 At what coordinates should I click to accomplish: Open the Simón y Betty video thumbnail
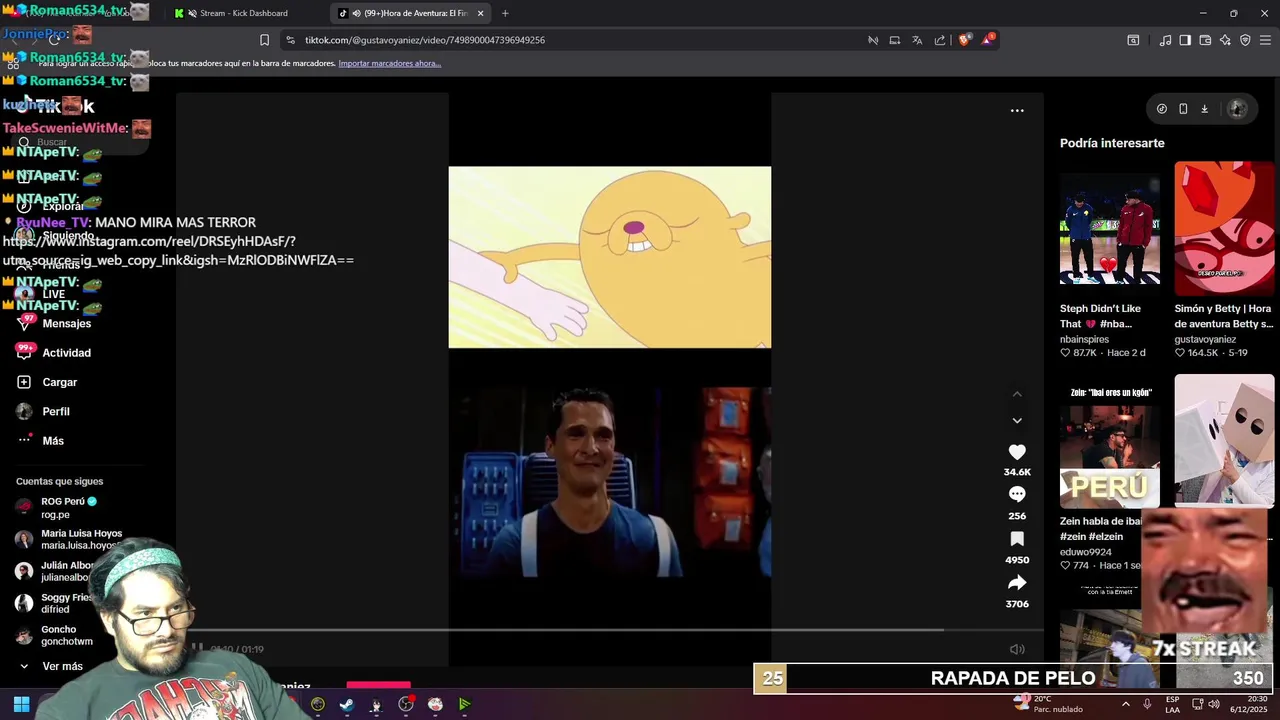click(1224, 229)
